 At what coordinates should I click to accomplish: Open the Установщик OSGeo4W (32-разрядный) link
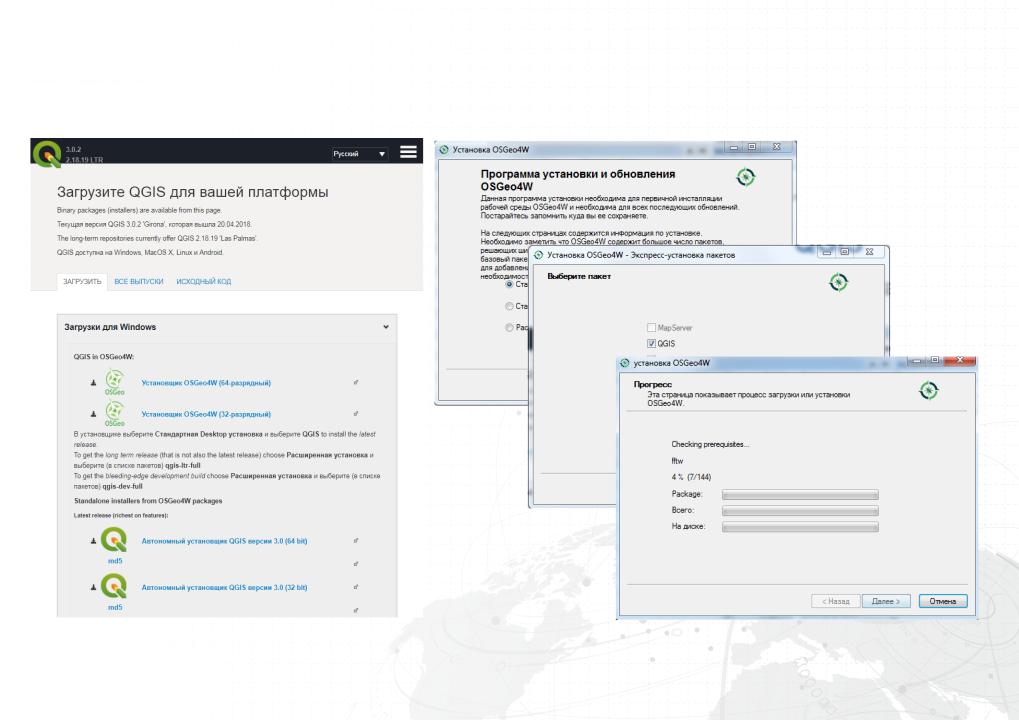point(206,414)
